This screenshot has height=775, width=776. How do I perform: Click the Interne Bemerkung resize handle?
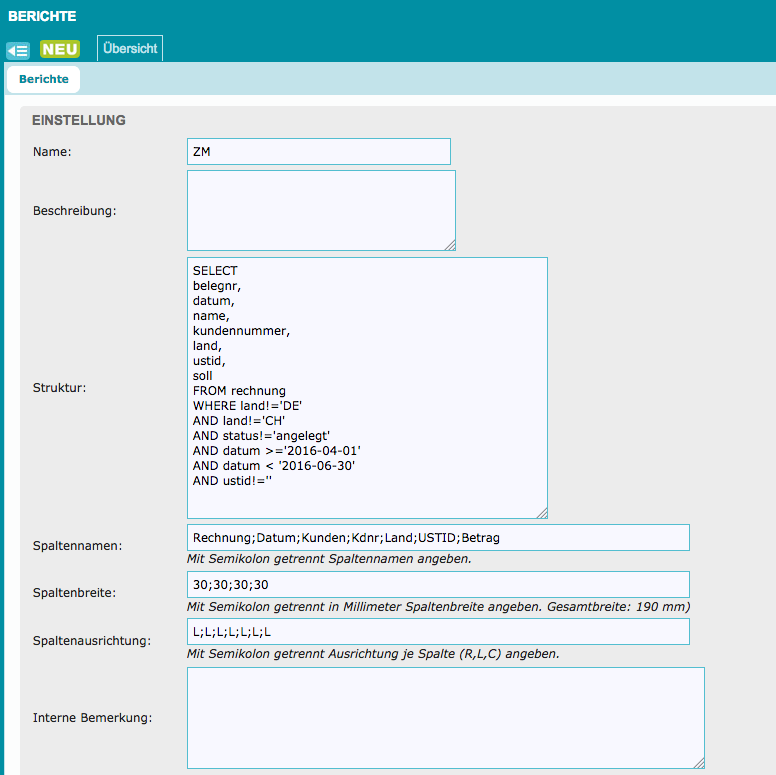pyautogui.click(x=699, y=763)
